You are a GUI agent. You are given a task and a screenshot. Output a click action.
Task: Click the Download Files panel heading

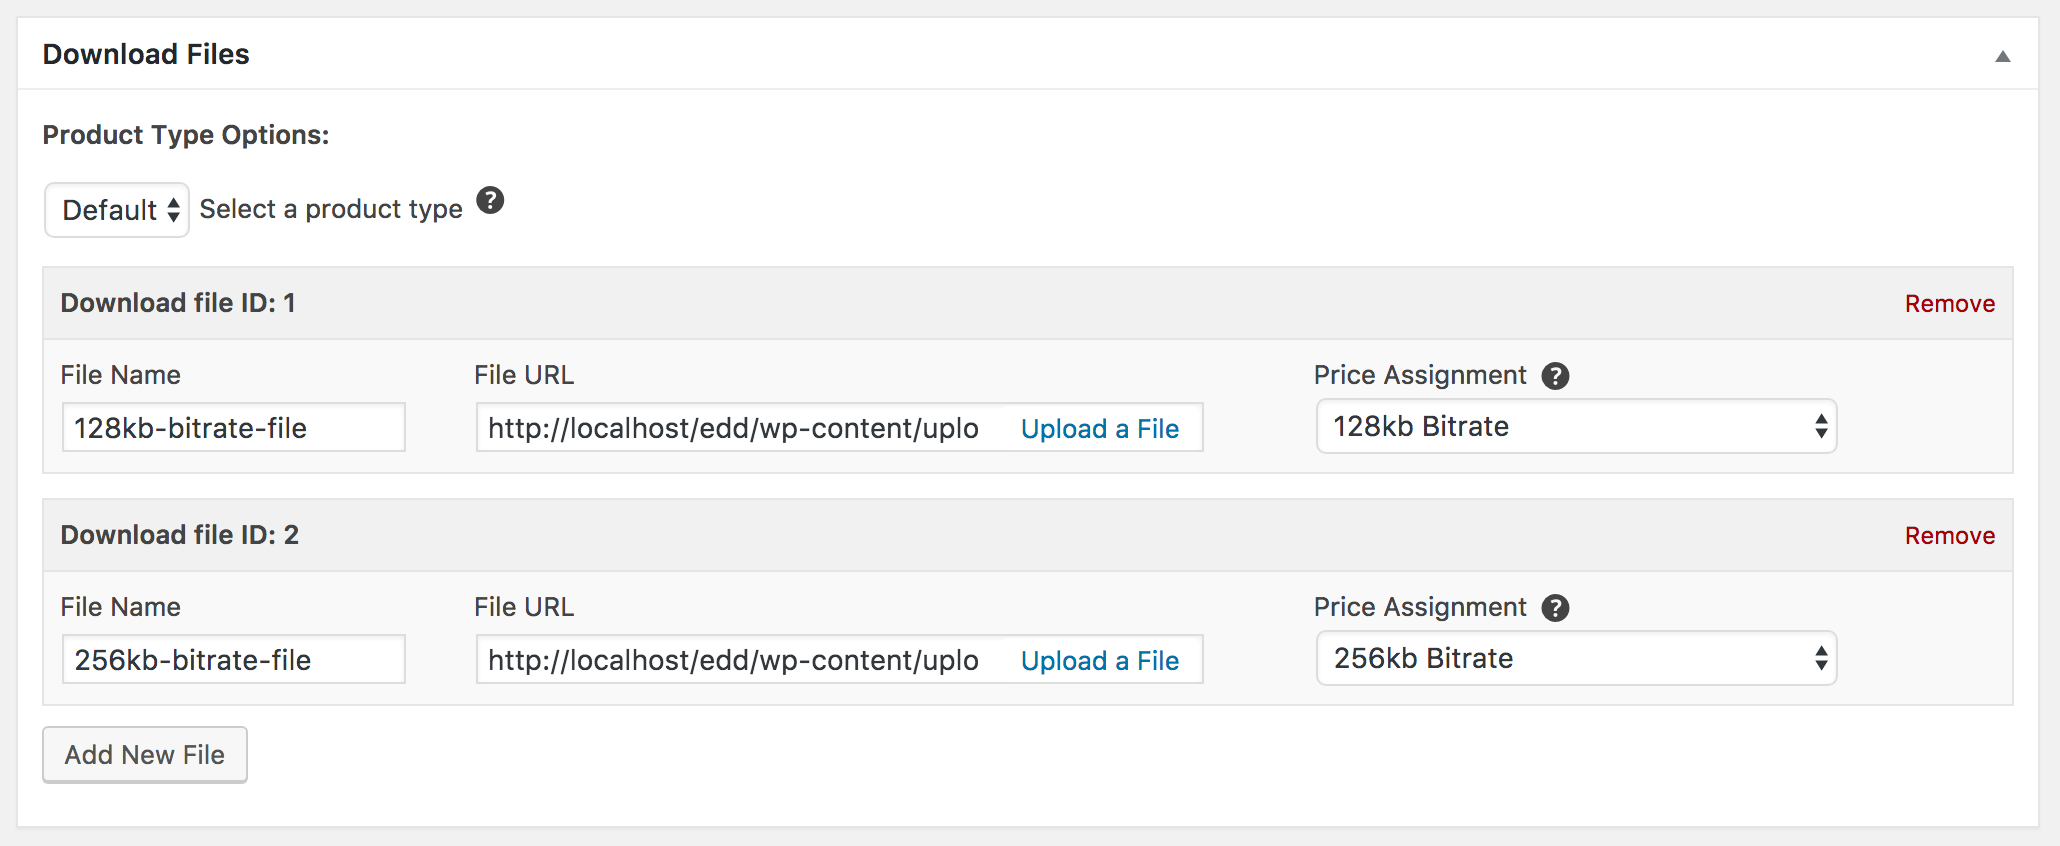pos(146,54)
